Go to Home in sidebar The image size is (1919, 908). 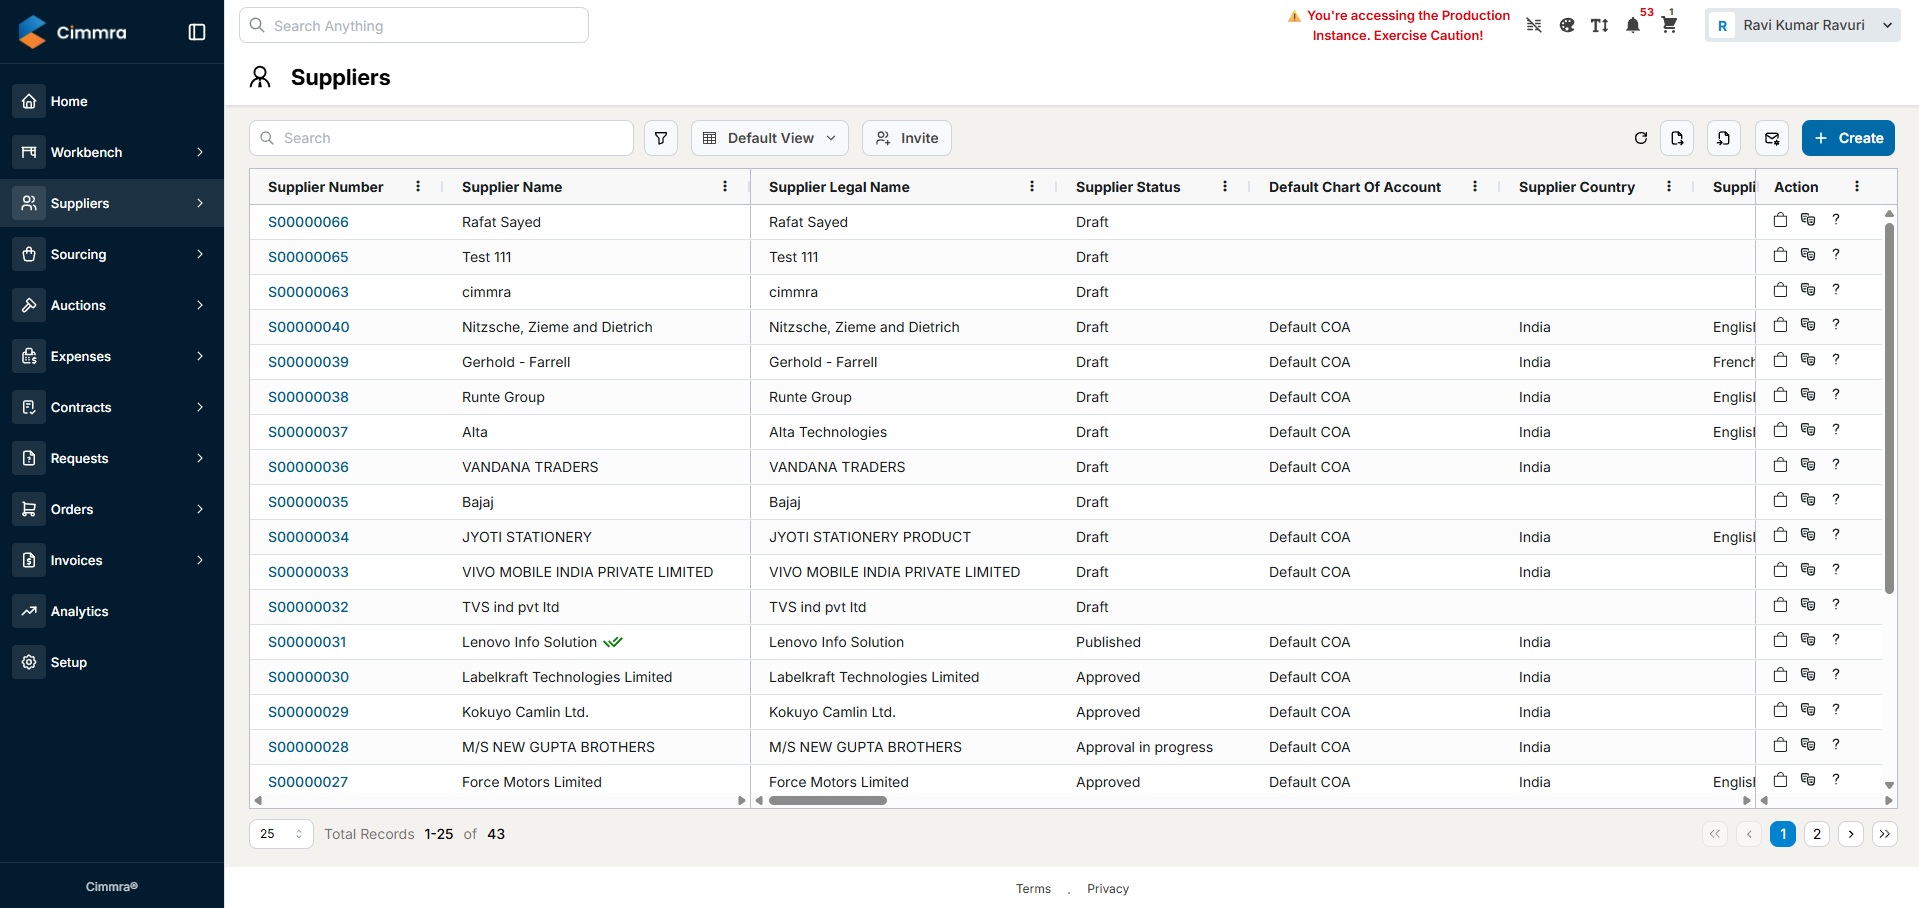pos(112,101)
